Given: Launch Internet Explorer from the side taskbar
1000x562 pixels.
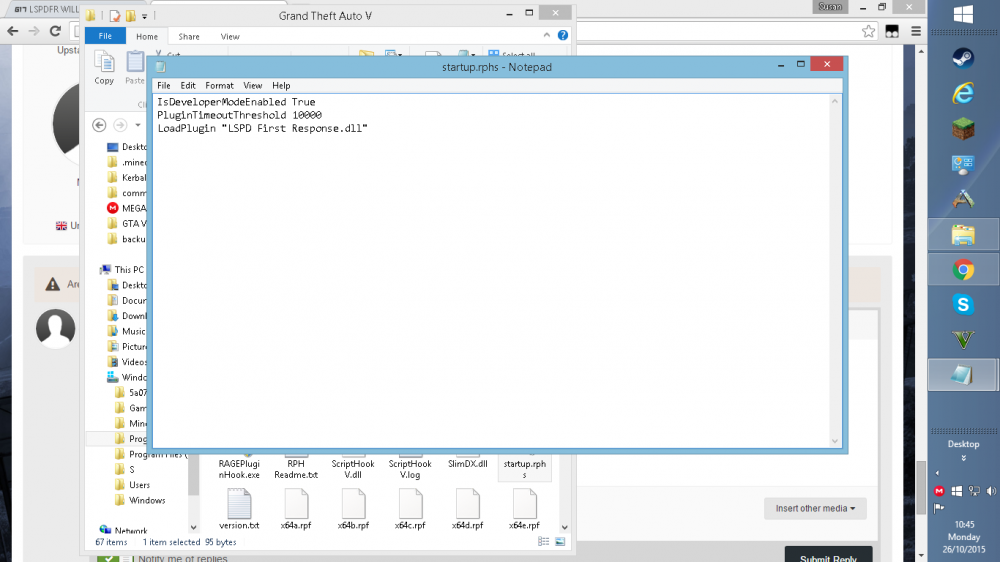Looking at the screenshot, I should pos(963,94).
